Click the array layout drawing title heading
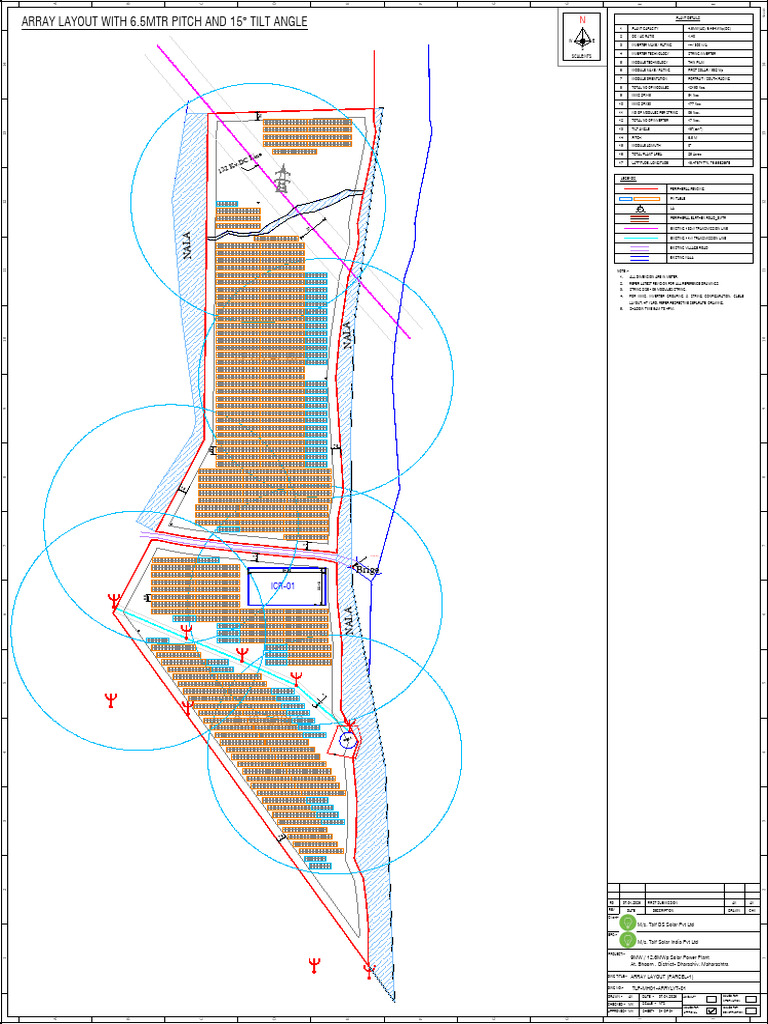The width and height of the screenshot is (768, 1024). coord(165,22)
